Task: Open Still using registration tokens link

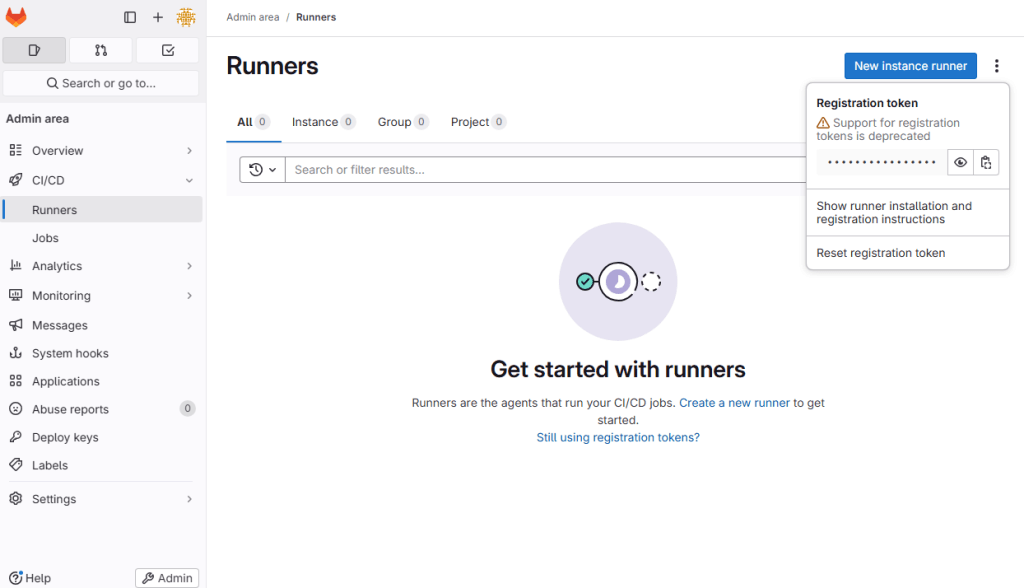Action: (618, 438)
